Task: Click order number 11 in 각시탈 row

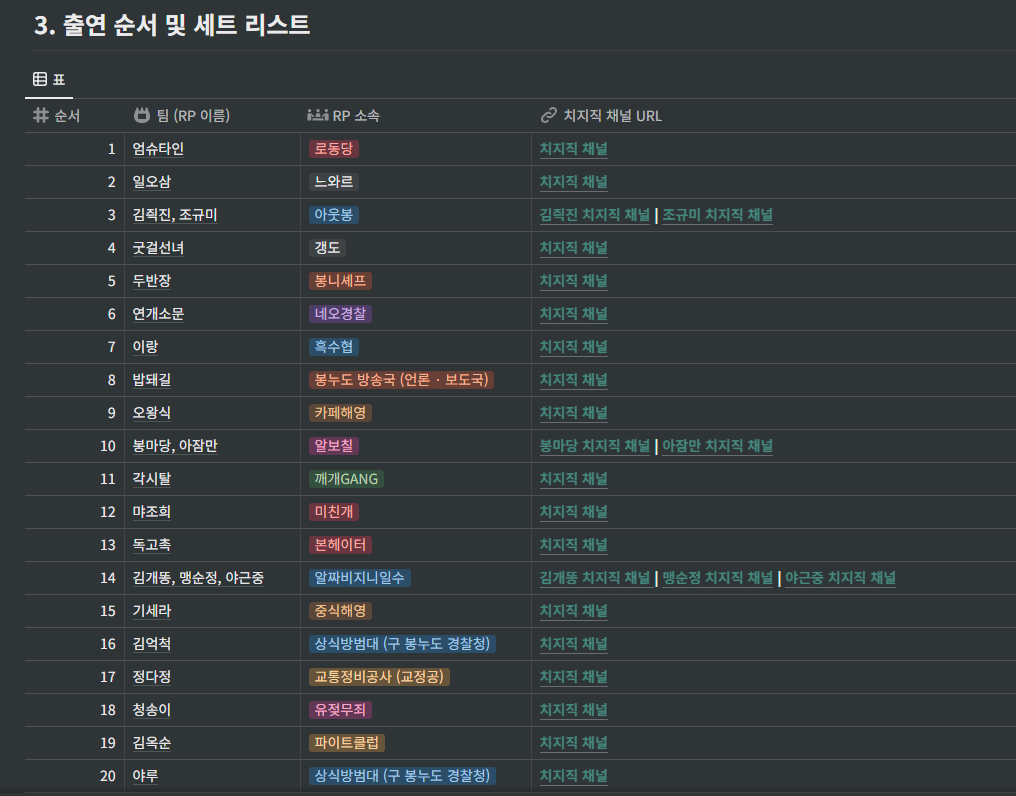Action: pyautogui.click(x=108, y=479)
